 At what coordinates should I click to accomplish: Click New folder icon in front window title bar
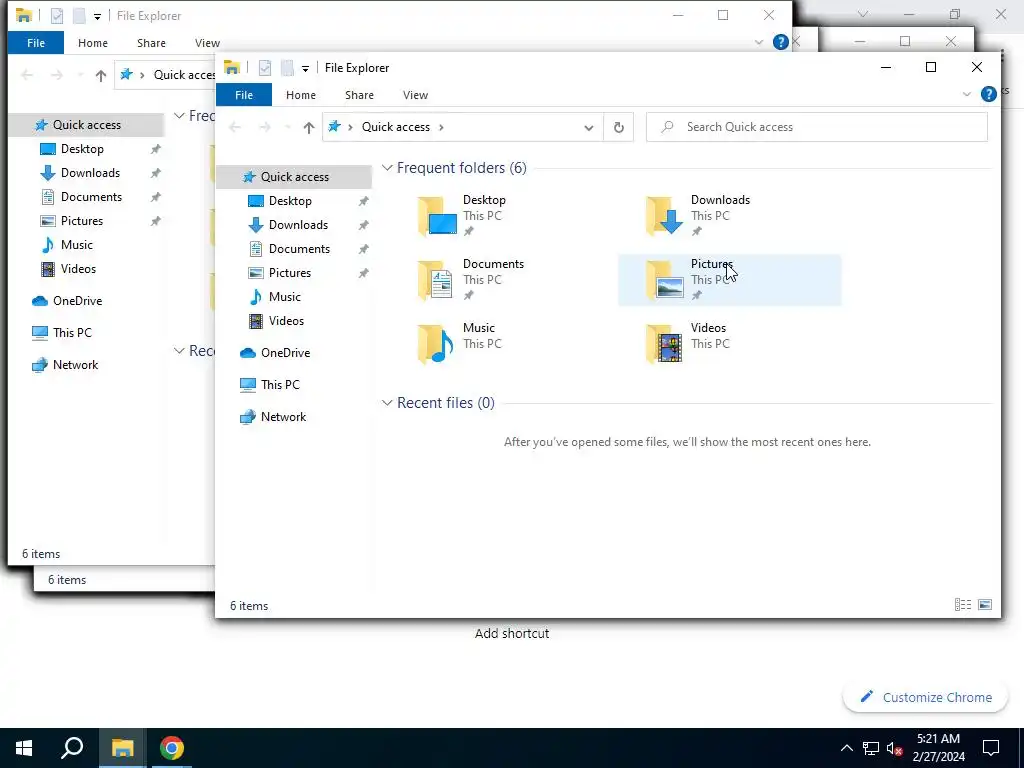point(287,68)
